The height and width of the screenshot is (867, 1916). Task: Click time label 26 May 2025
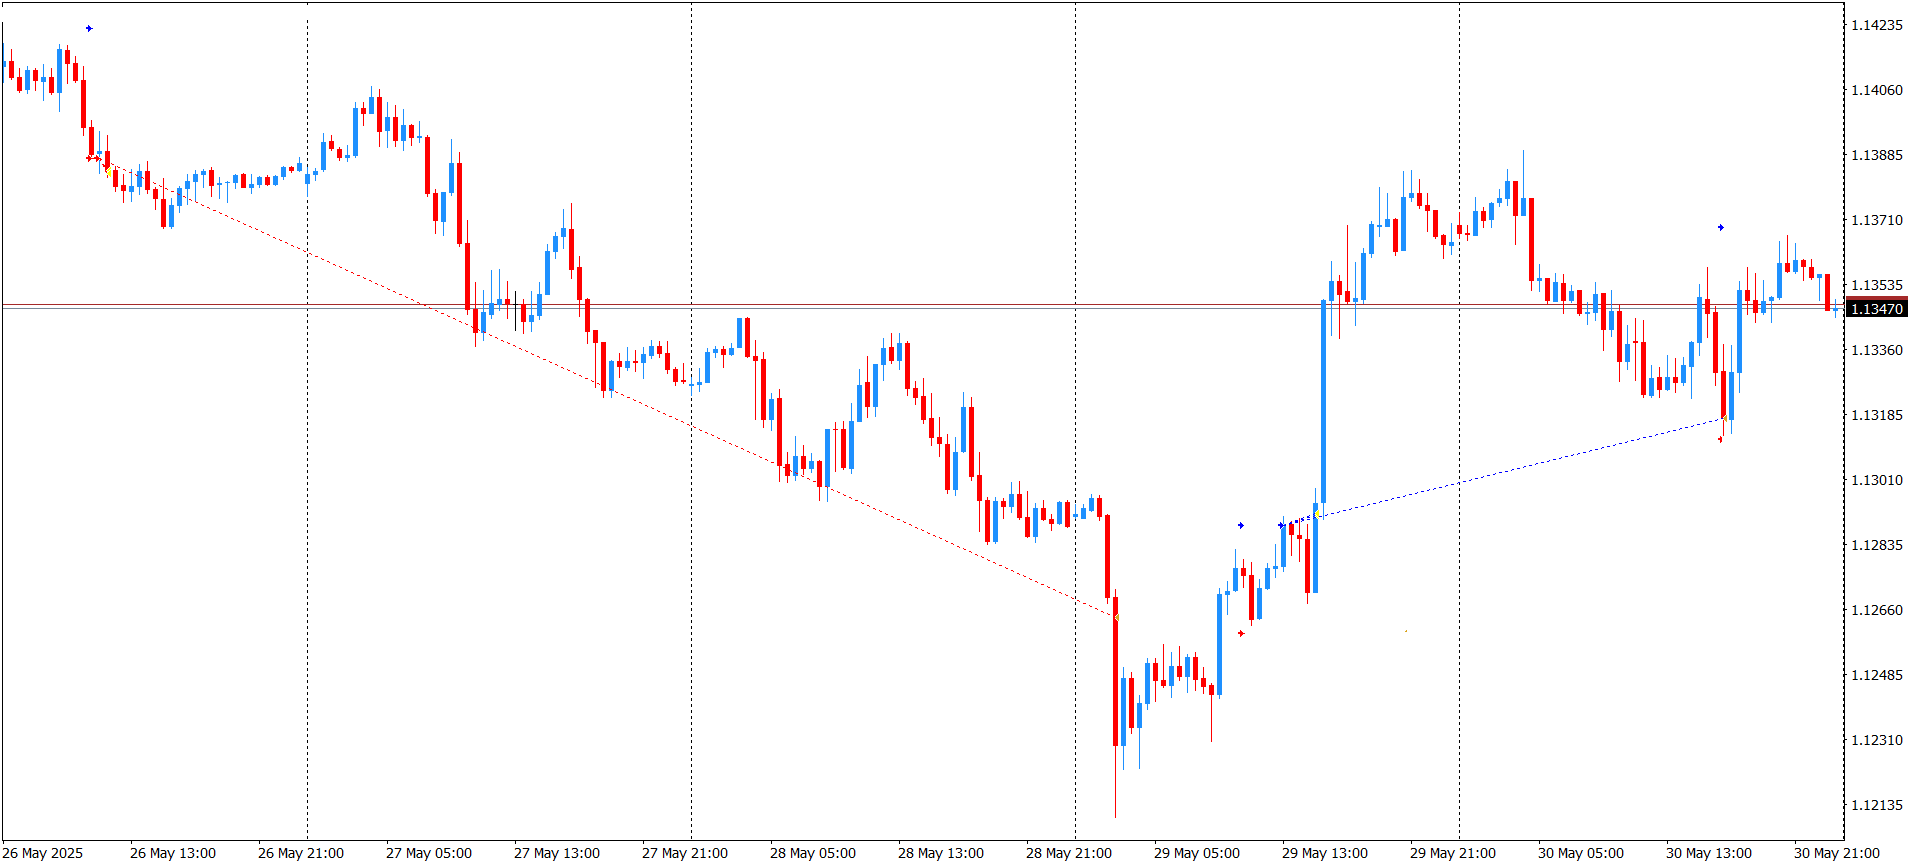(x=44, y=853)
